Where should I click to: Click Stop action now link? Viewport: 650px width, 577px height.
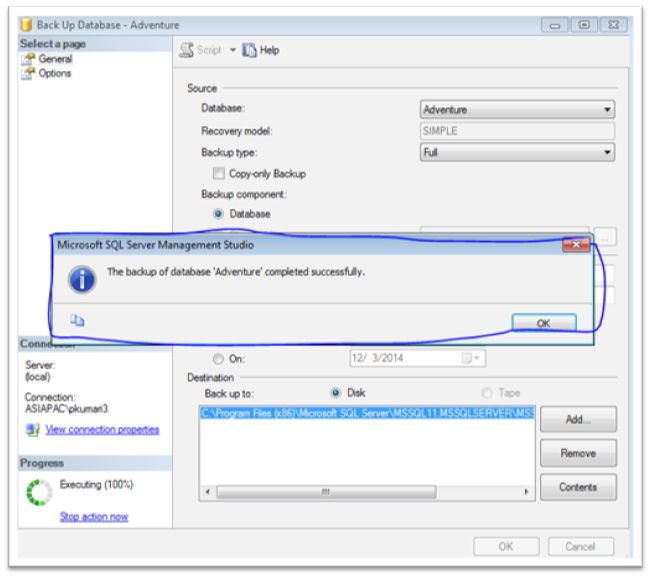point(94,516)
